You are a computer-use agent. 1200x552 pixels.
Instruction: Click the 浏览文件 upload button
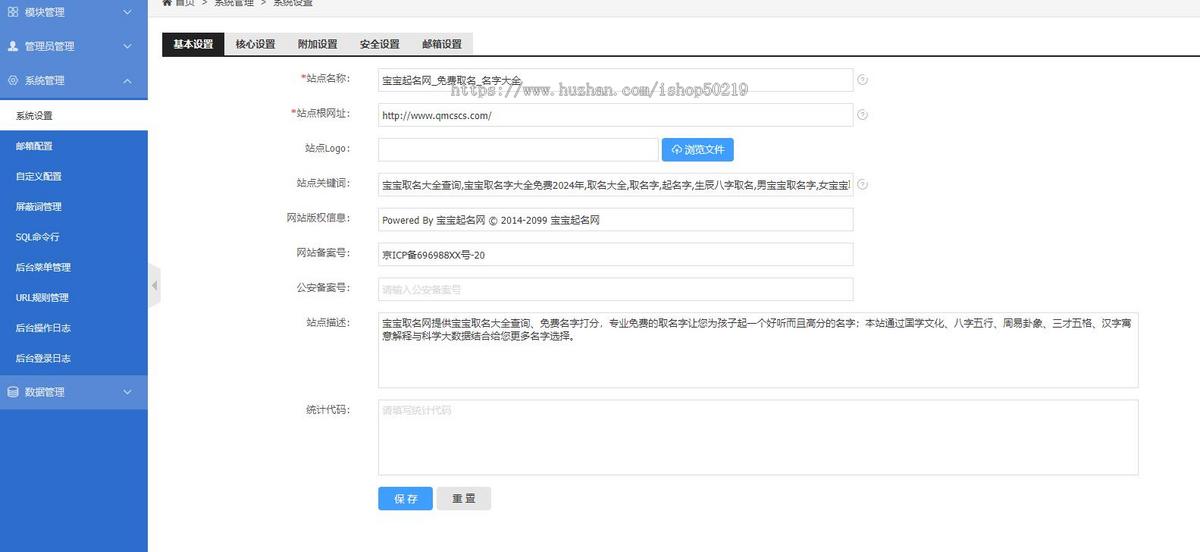point(698,150)
